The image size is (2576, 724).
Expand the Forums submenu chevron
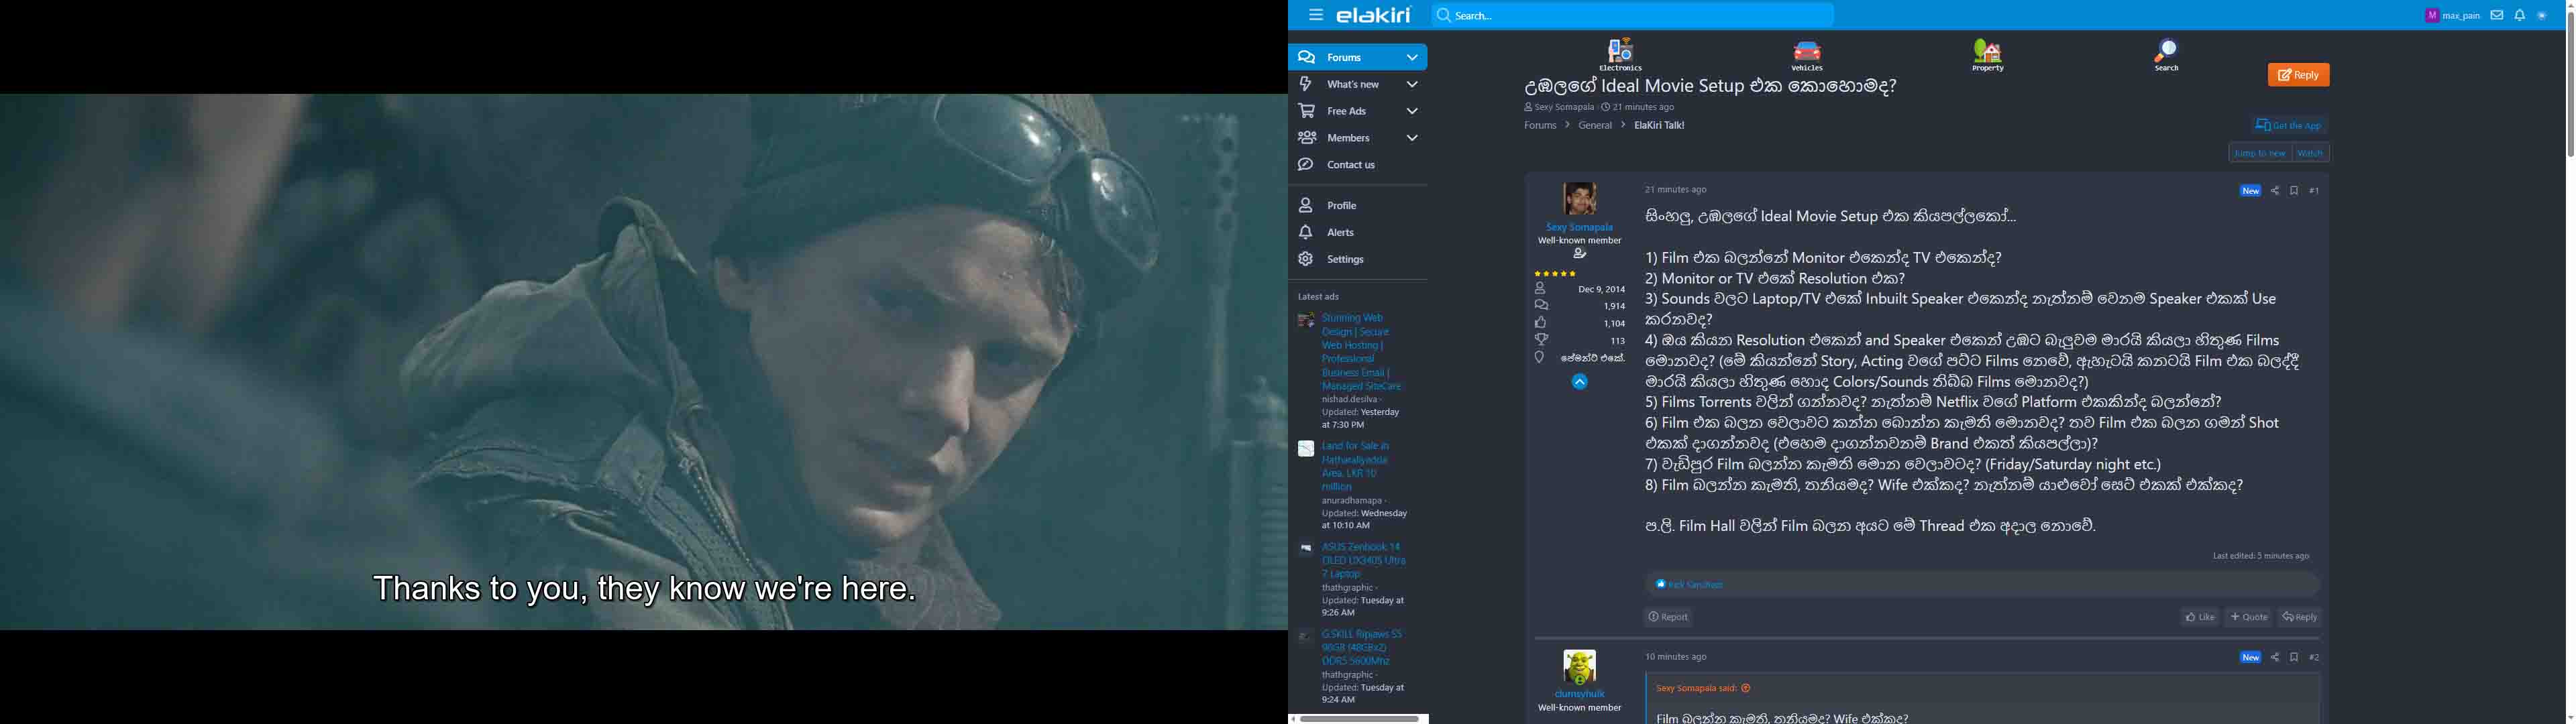(x=1412, y=58)
